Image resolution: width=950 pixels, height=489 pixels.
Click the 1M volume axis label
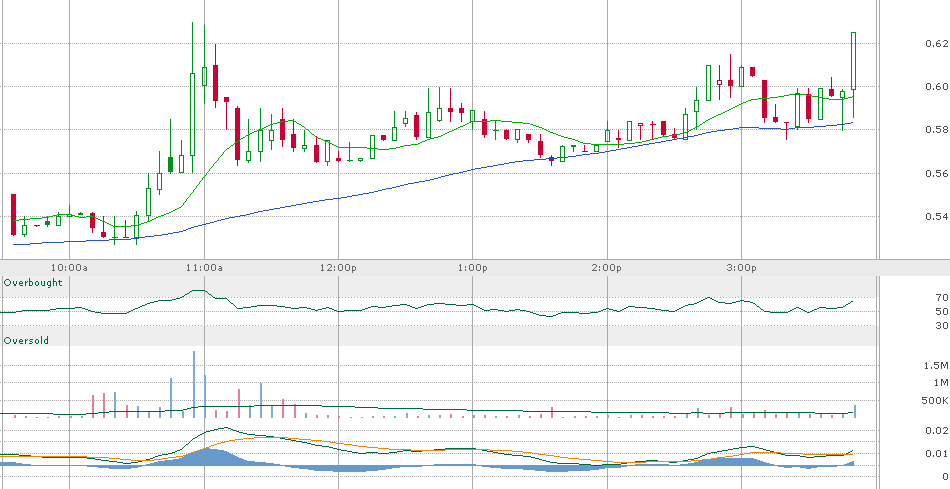click(x=941, y=382)
